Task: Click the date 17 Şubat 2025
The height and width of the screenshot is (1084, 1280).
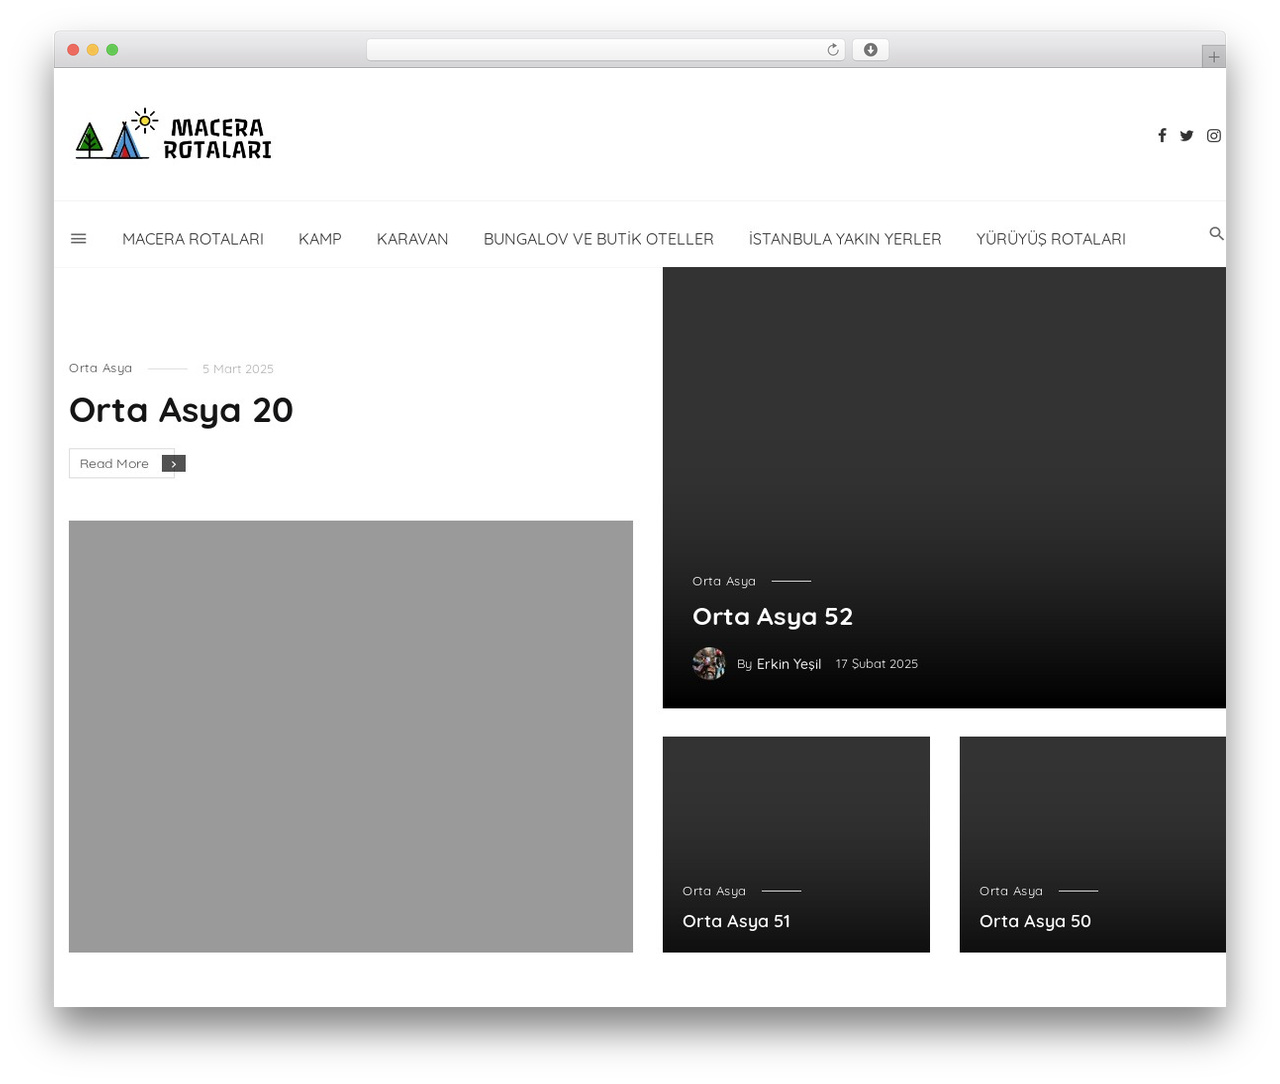Action: point(877,664)
